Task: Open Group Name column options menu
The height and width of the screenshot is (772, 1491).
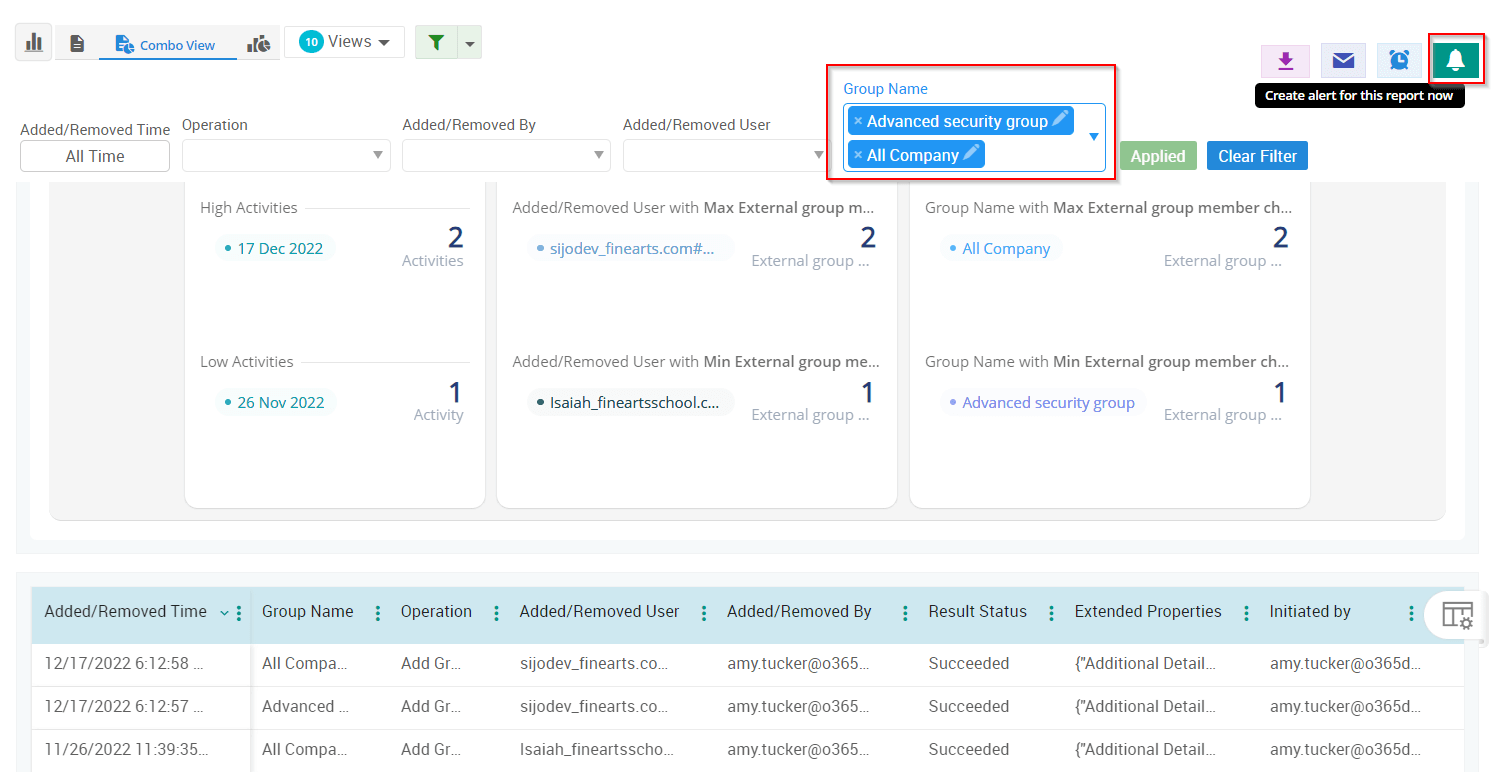Action: [377, 613]
